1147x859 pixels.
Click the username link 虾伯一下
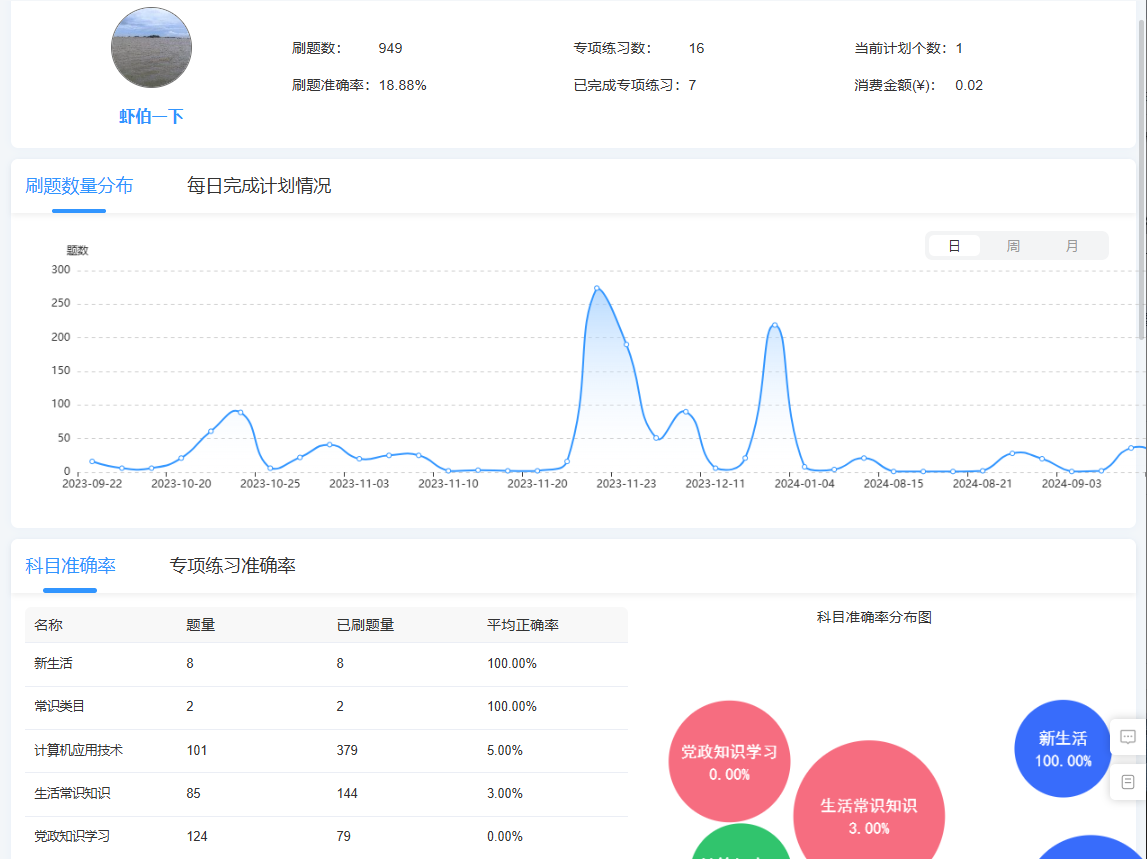click(151, 115)
